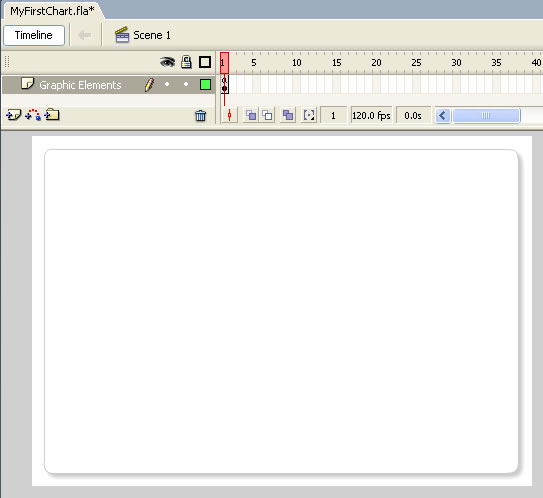Insert a new layer folder

52,114
